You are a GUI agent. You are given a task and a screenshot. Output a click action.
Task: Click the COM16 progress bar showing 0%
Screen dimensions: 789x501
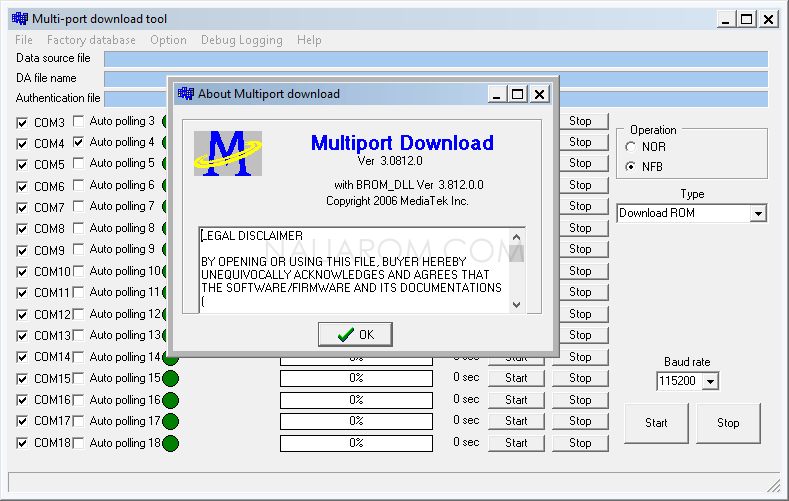(356, 400)
